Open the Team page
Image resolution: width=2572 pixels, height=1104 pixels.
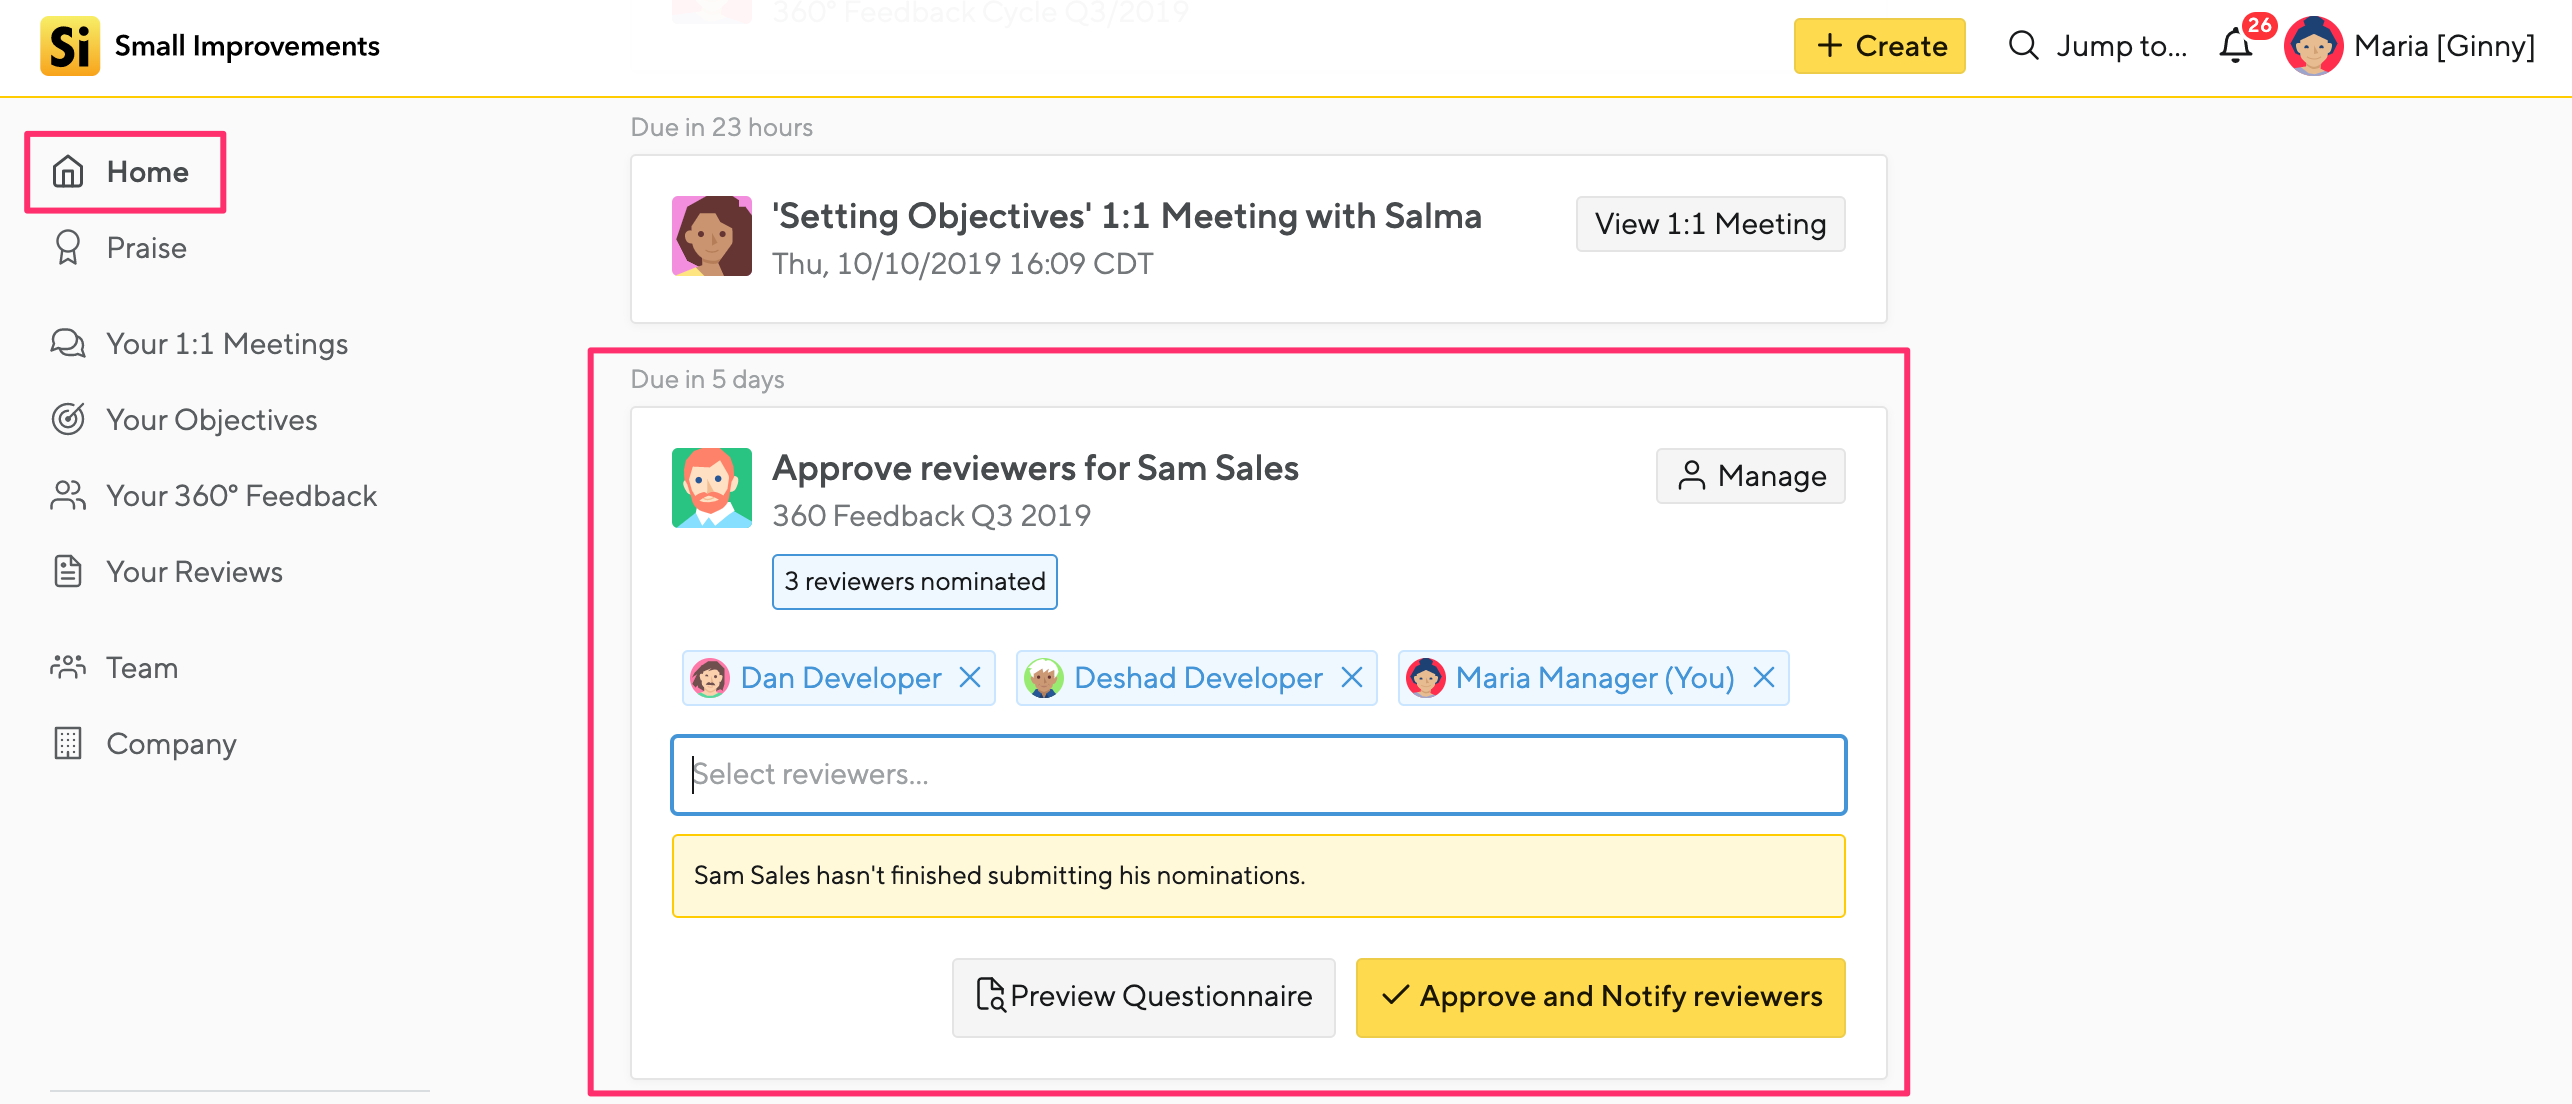click(114, 668)
